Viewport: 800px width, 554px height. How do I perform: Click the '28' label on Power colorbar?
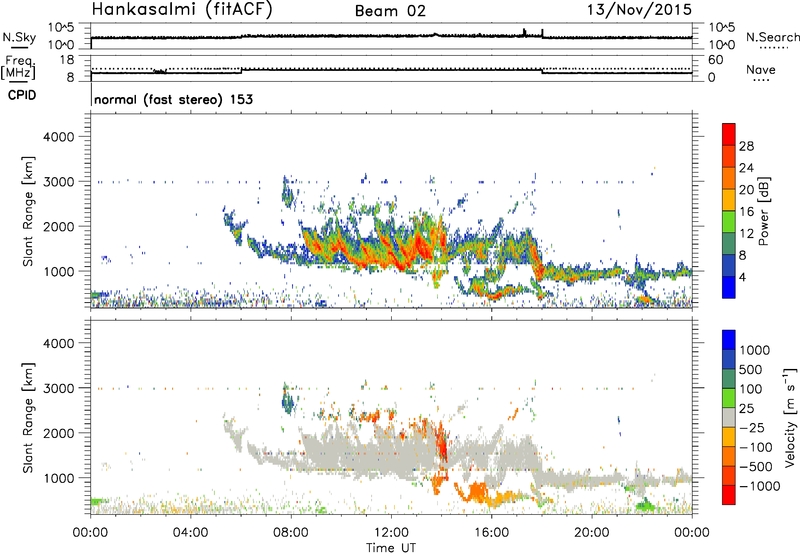pyautogui.click(x=746, y=146)
